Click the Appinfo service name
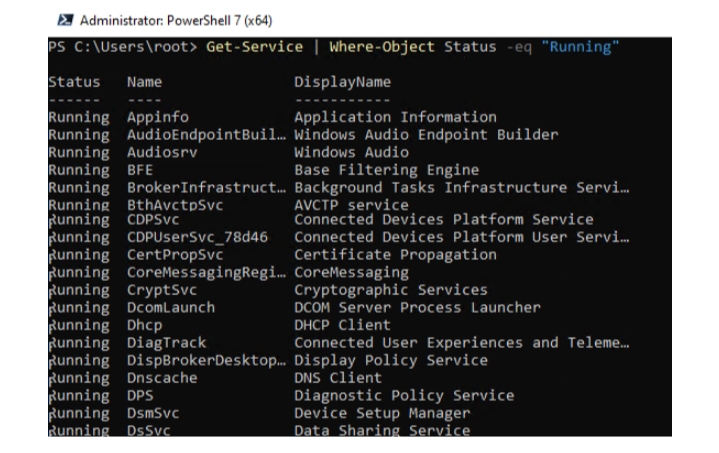The width and height of the screenshot is (719, 453). tap(158, 117)
